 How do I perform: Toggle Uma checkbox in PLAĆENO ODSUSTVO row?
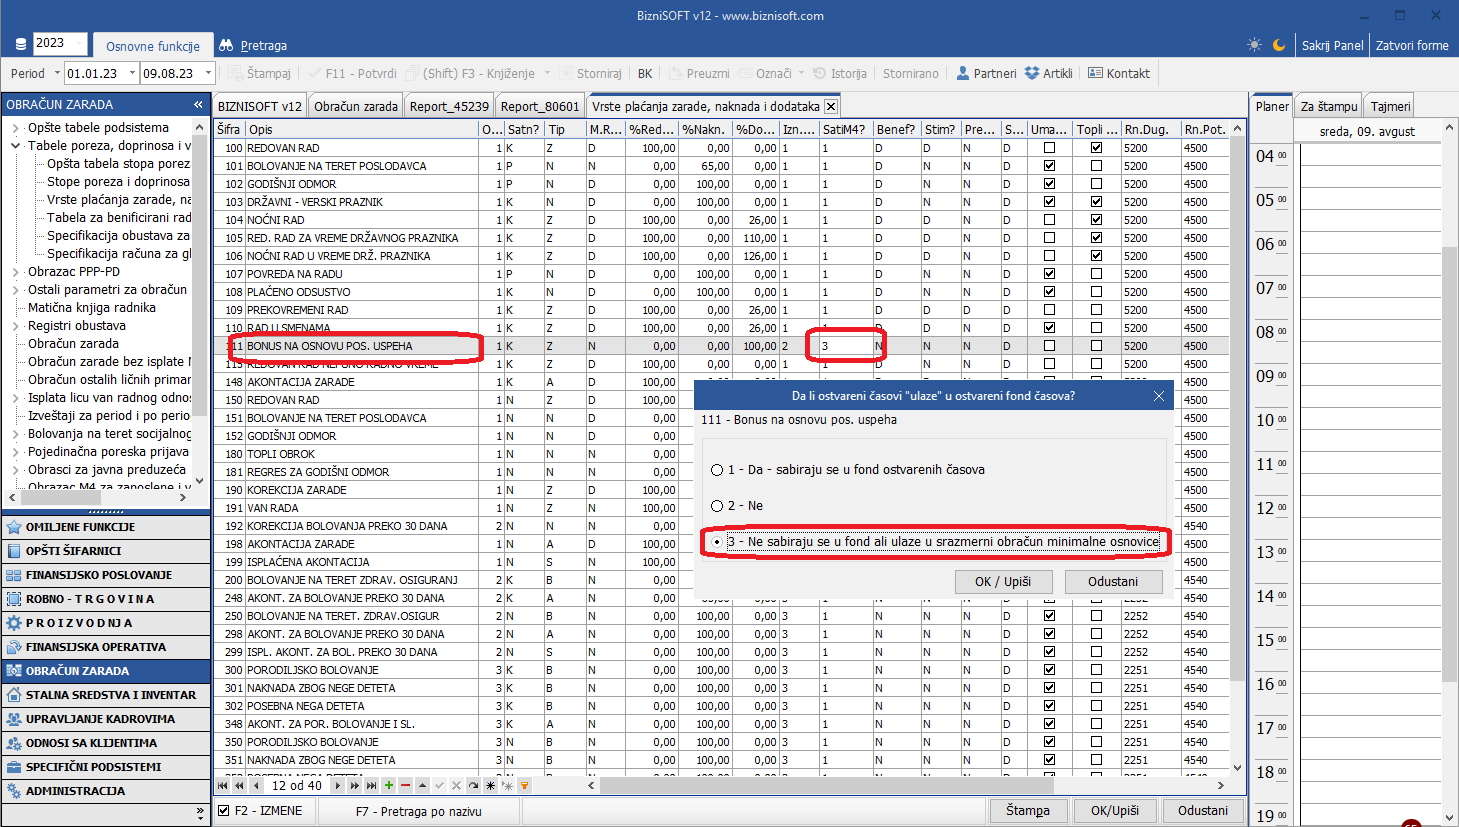[x=1049, y=292]
